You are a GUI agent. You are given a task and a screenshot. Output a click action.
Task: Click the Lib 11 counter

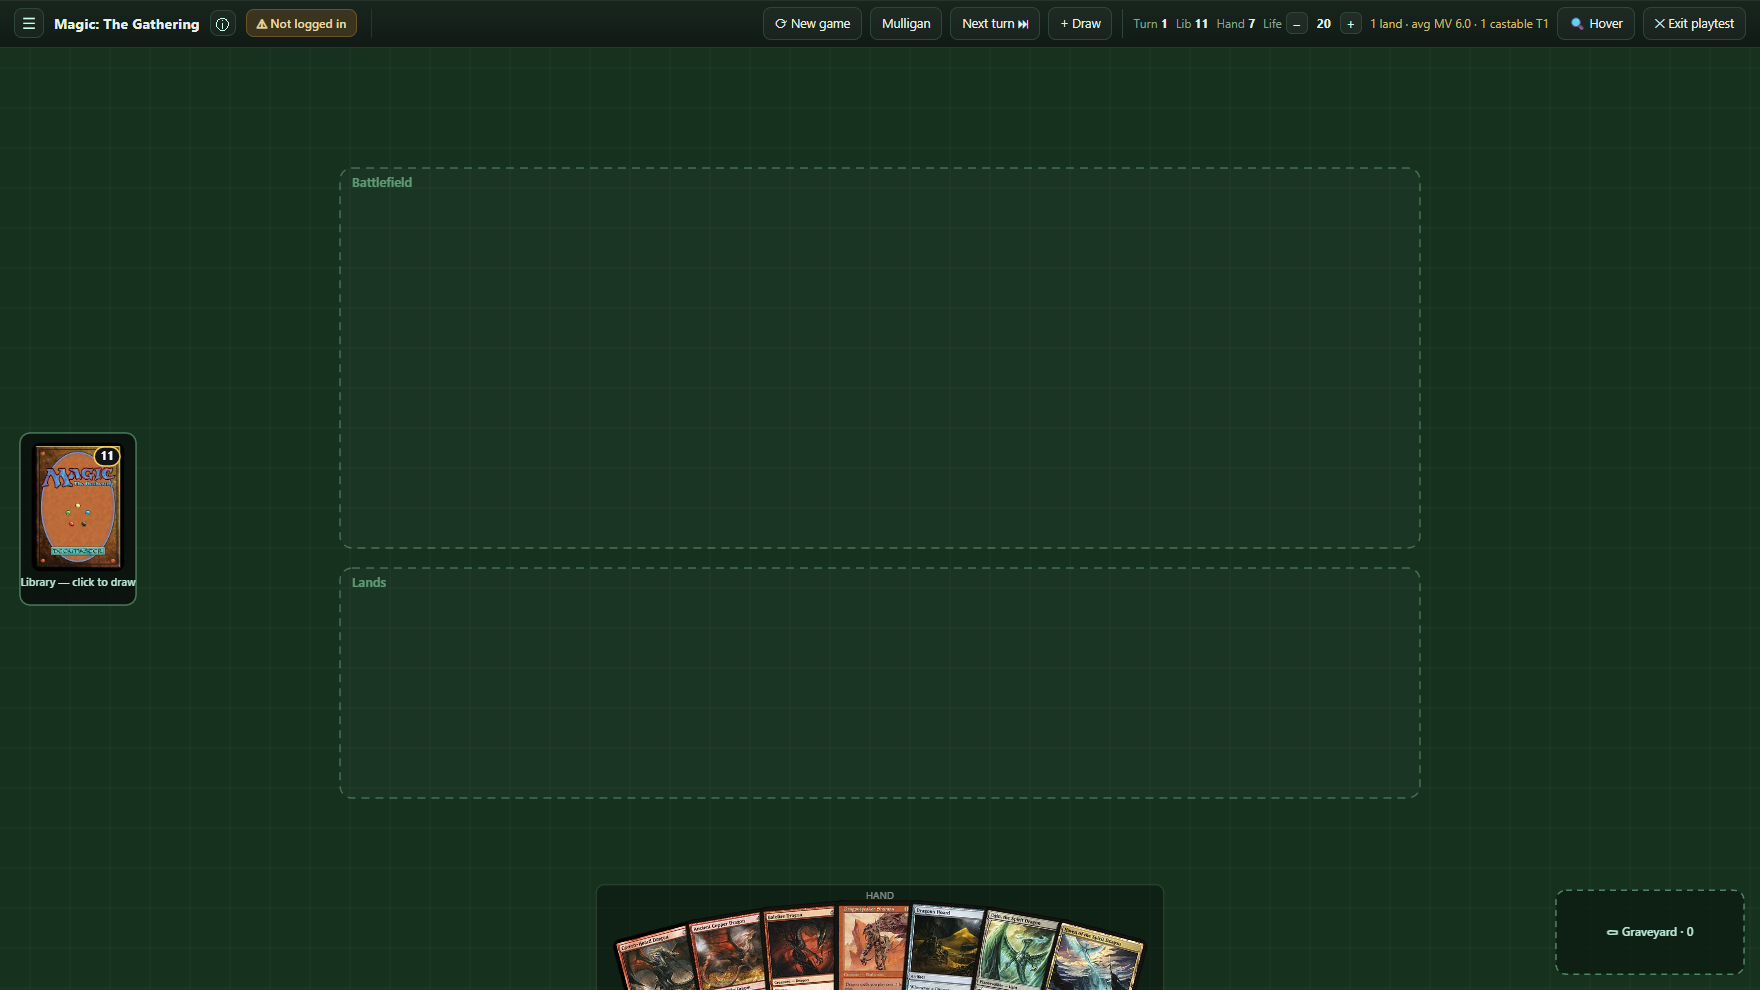pyautogui.click(x=1192, y=24)
